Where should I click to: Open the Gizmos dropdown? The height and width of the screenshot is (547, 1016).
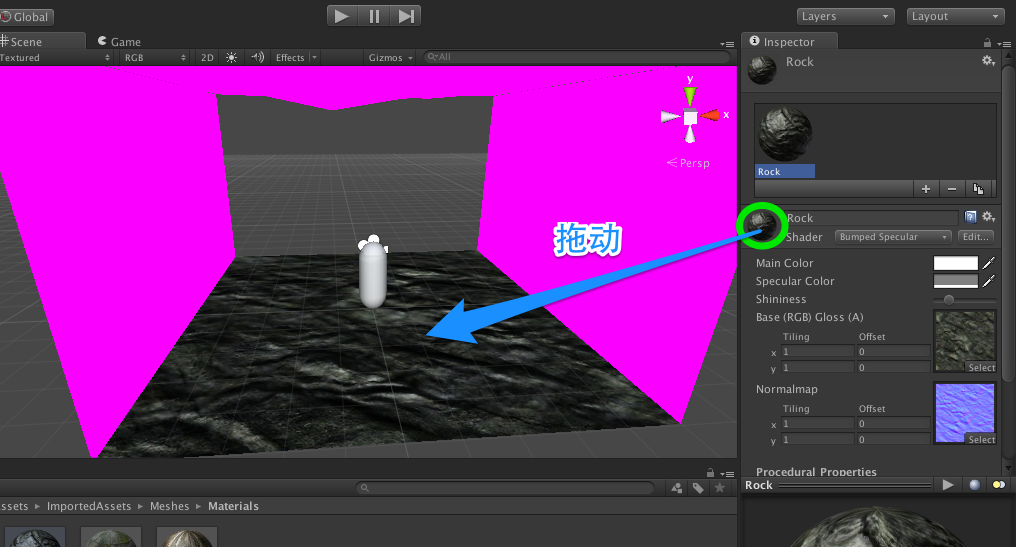(391, 58)
